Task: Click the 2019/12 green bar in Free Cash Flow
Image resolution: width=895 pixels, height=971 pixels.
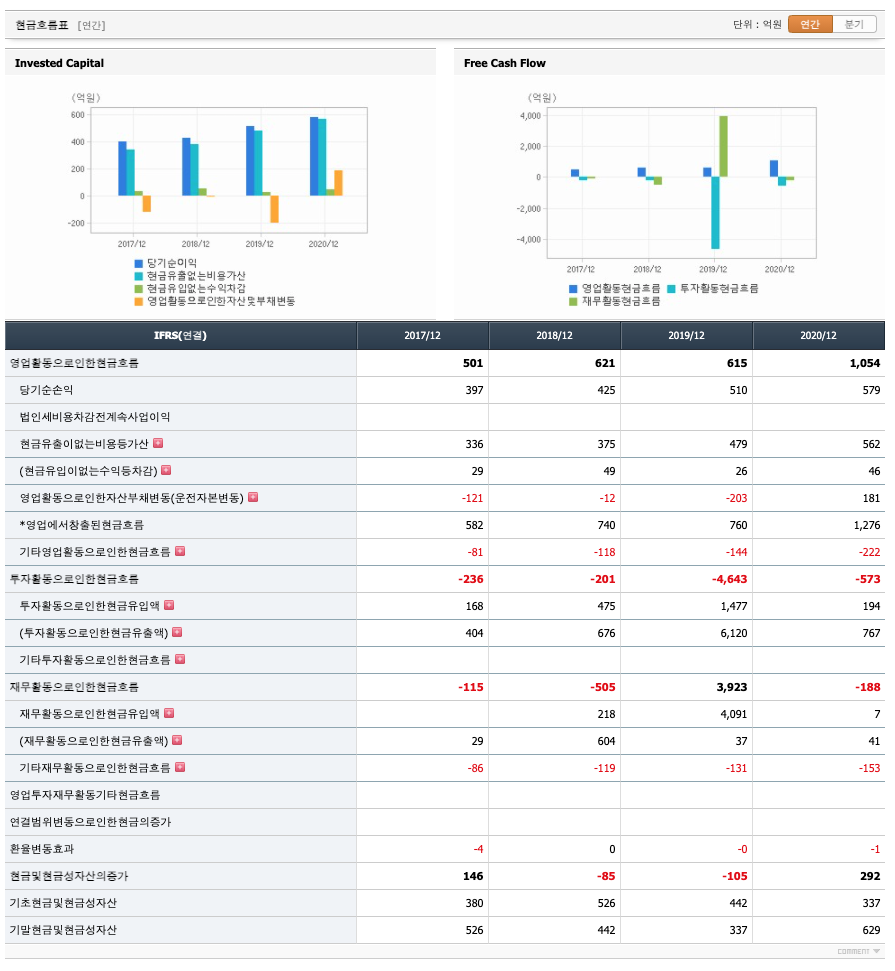Action: click(x=723, y=146)
